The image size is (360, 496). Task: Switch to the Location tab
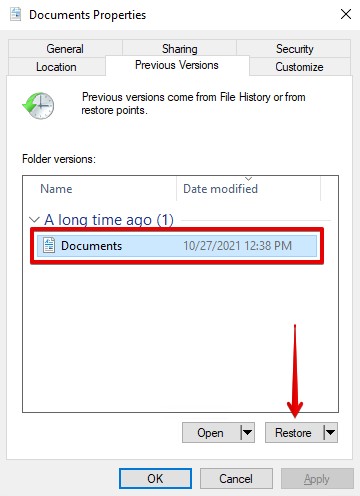(x=56, y=67)
